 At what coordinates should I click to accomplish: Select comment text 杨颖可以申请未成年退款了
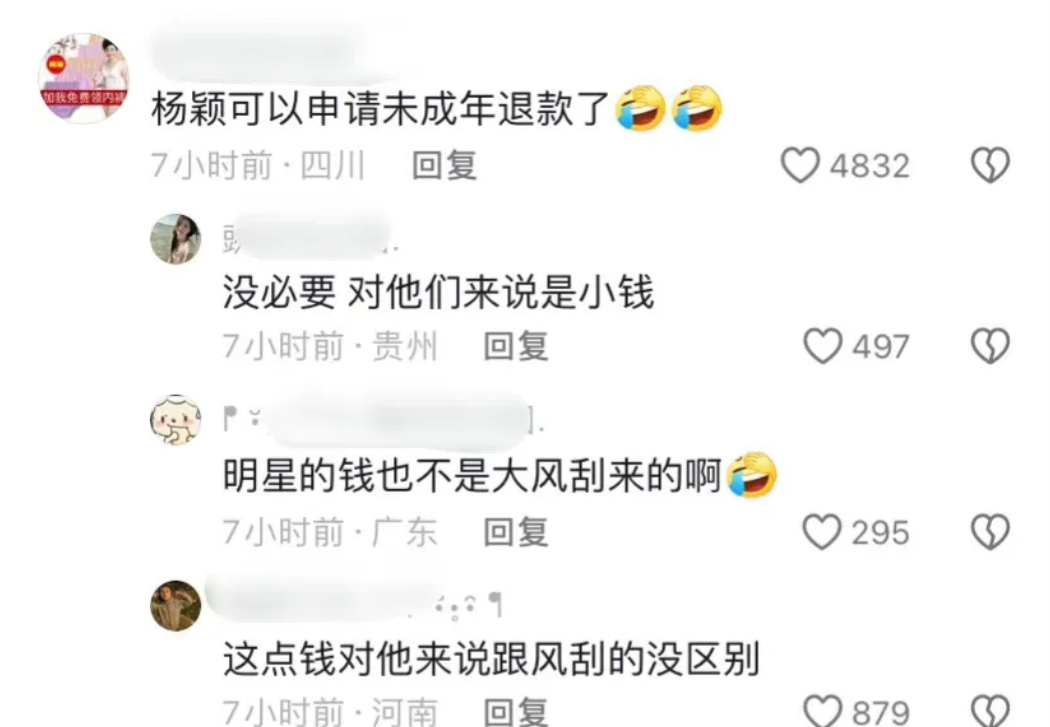(x=380, y=109)
